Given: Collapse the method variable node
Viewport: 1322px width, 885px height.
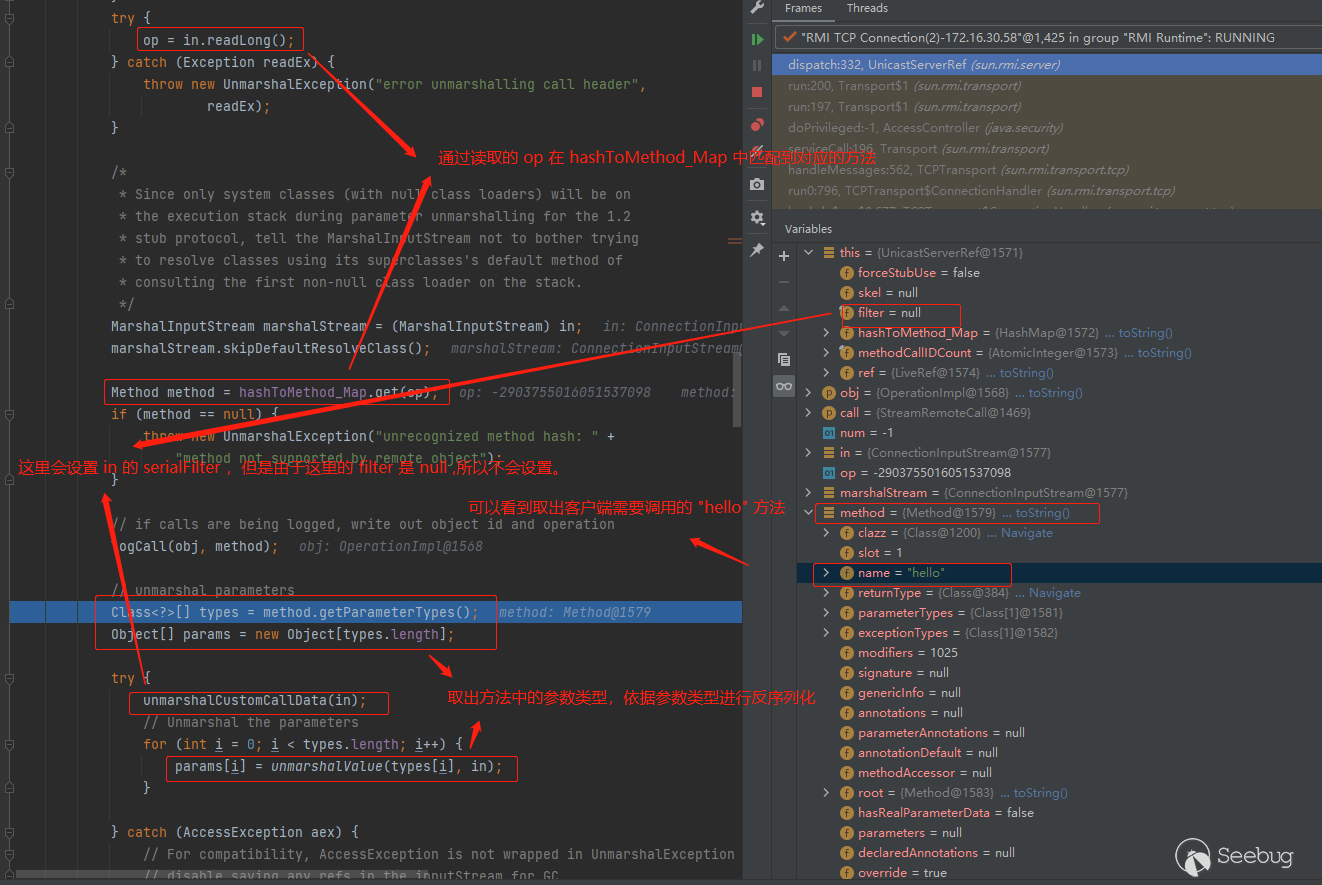Looking at the screenshot, I should (808, 513).
